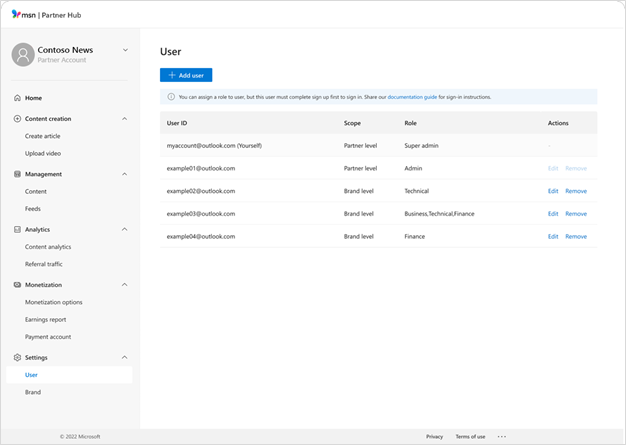Open the footer more options ellipsis
626x445 pixels.
click(x=502, y=437)
